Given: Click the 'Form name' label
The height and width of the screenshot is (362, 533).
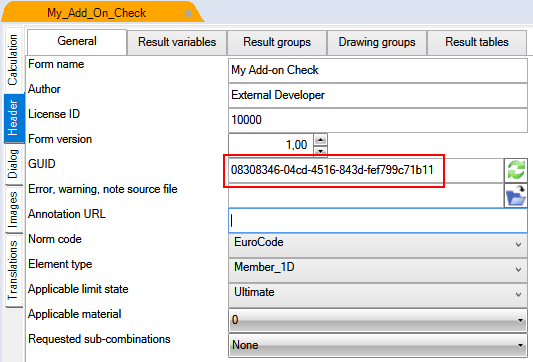Looking at the screenshot, I should pos(56,64).
